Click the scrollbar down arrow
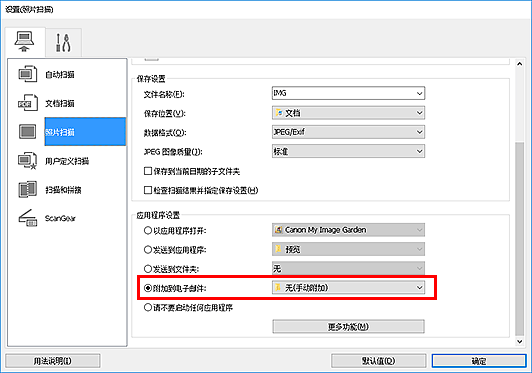 [519, 341]
